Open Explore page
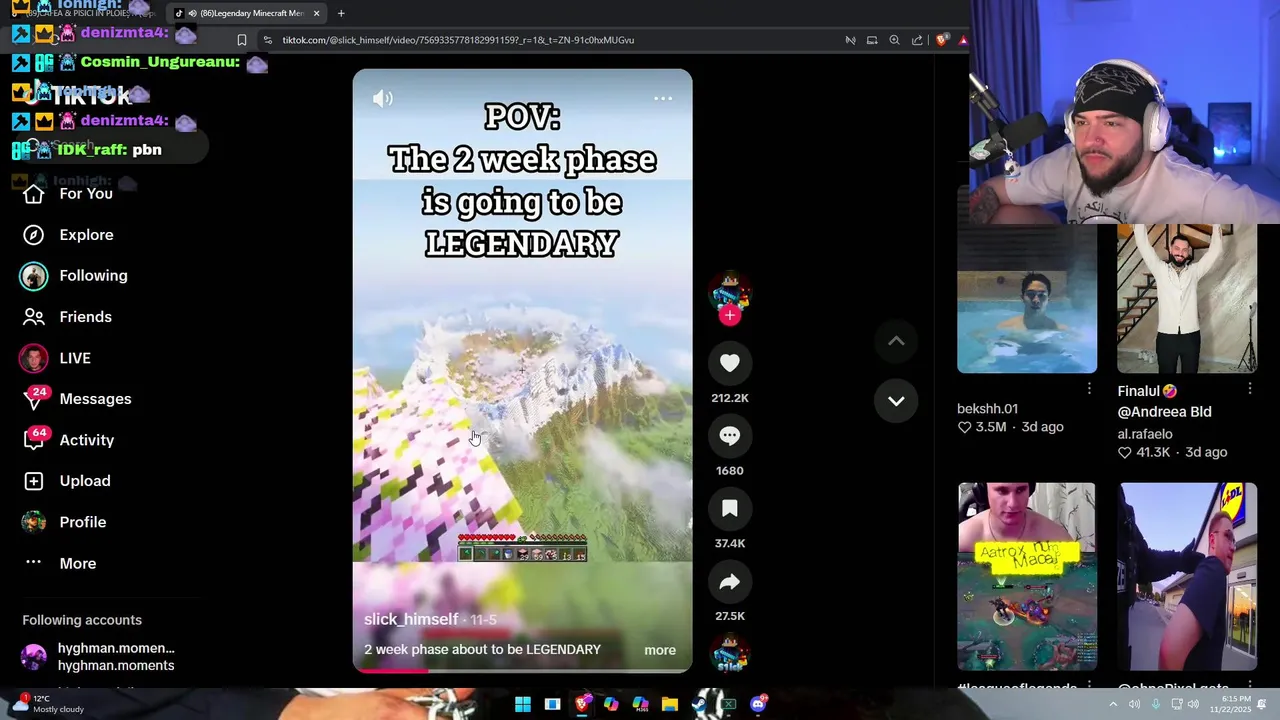 (x=68, y=234)
